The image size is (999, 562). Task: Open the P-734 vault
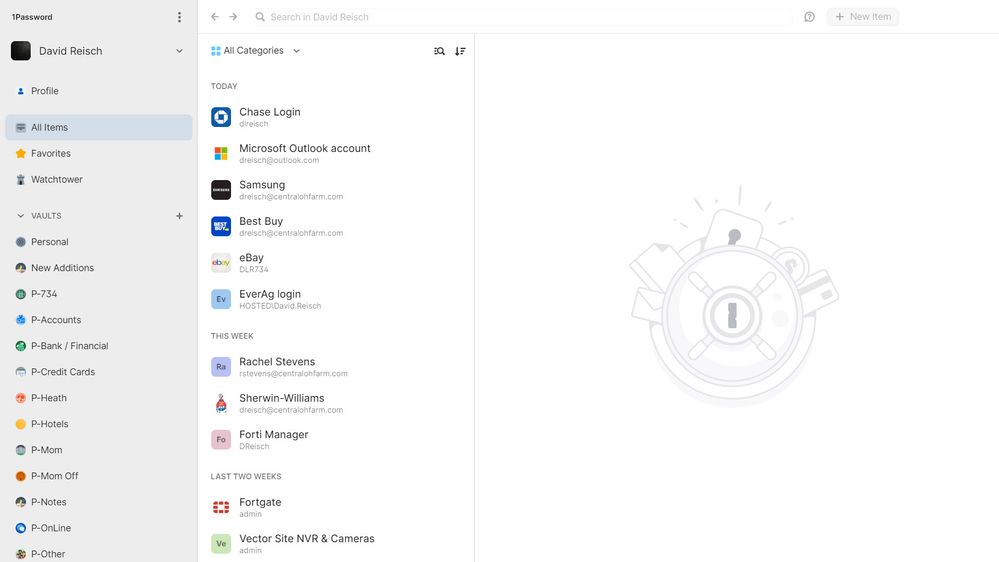pos(99,294)
